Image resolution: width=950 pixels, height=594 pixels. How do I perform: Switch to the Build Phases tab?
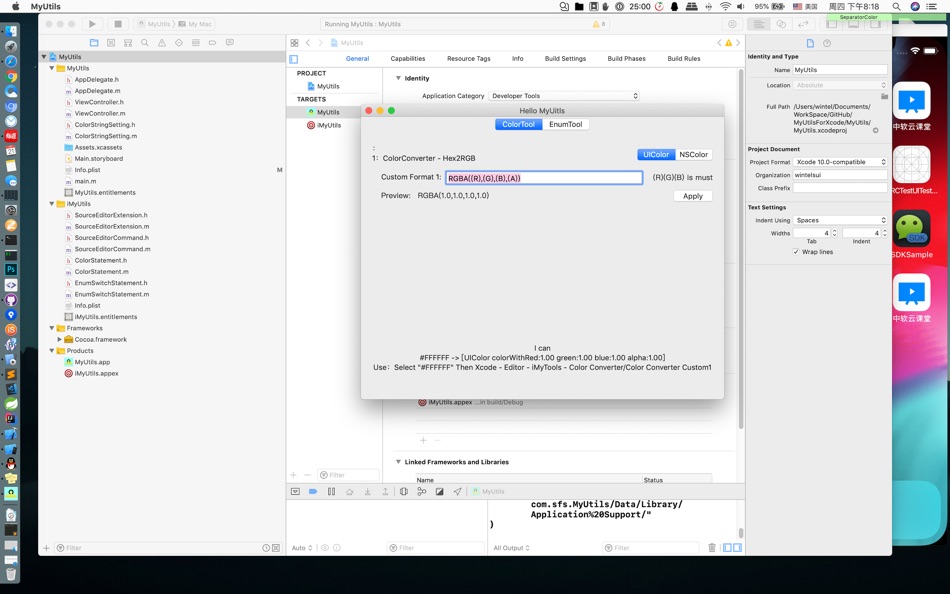pos(626,59)
